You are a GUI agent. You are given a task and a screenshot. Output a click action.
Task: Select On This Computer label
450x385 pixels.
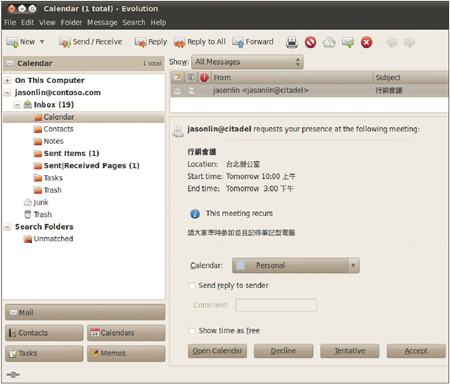point(50,80)
